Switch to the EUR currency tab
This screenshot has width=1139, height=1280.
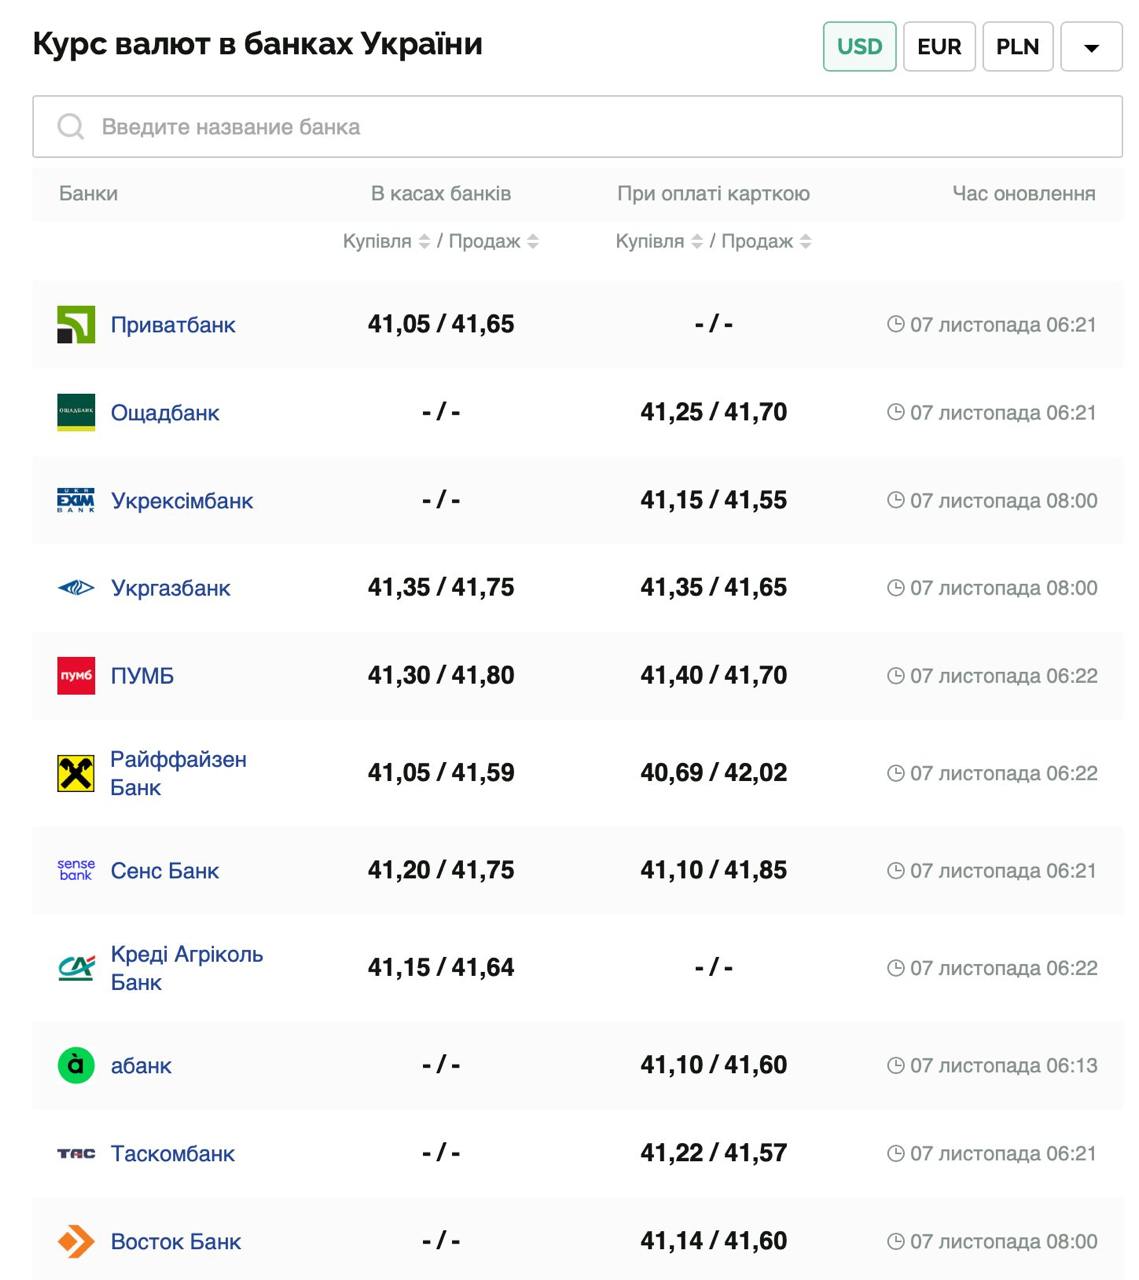939,47
